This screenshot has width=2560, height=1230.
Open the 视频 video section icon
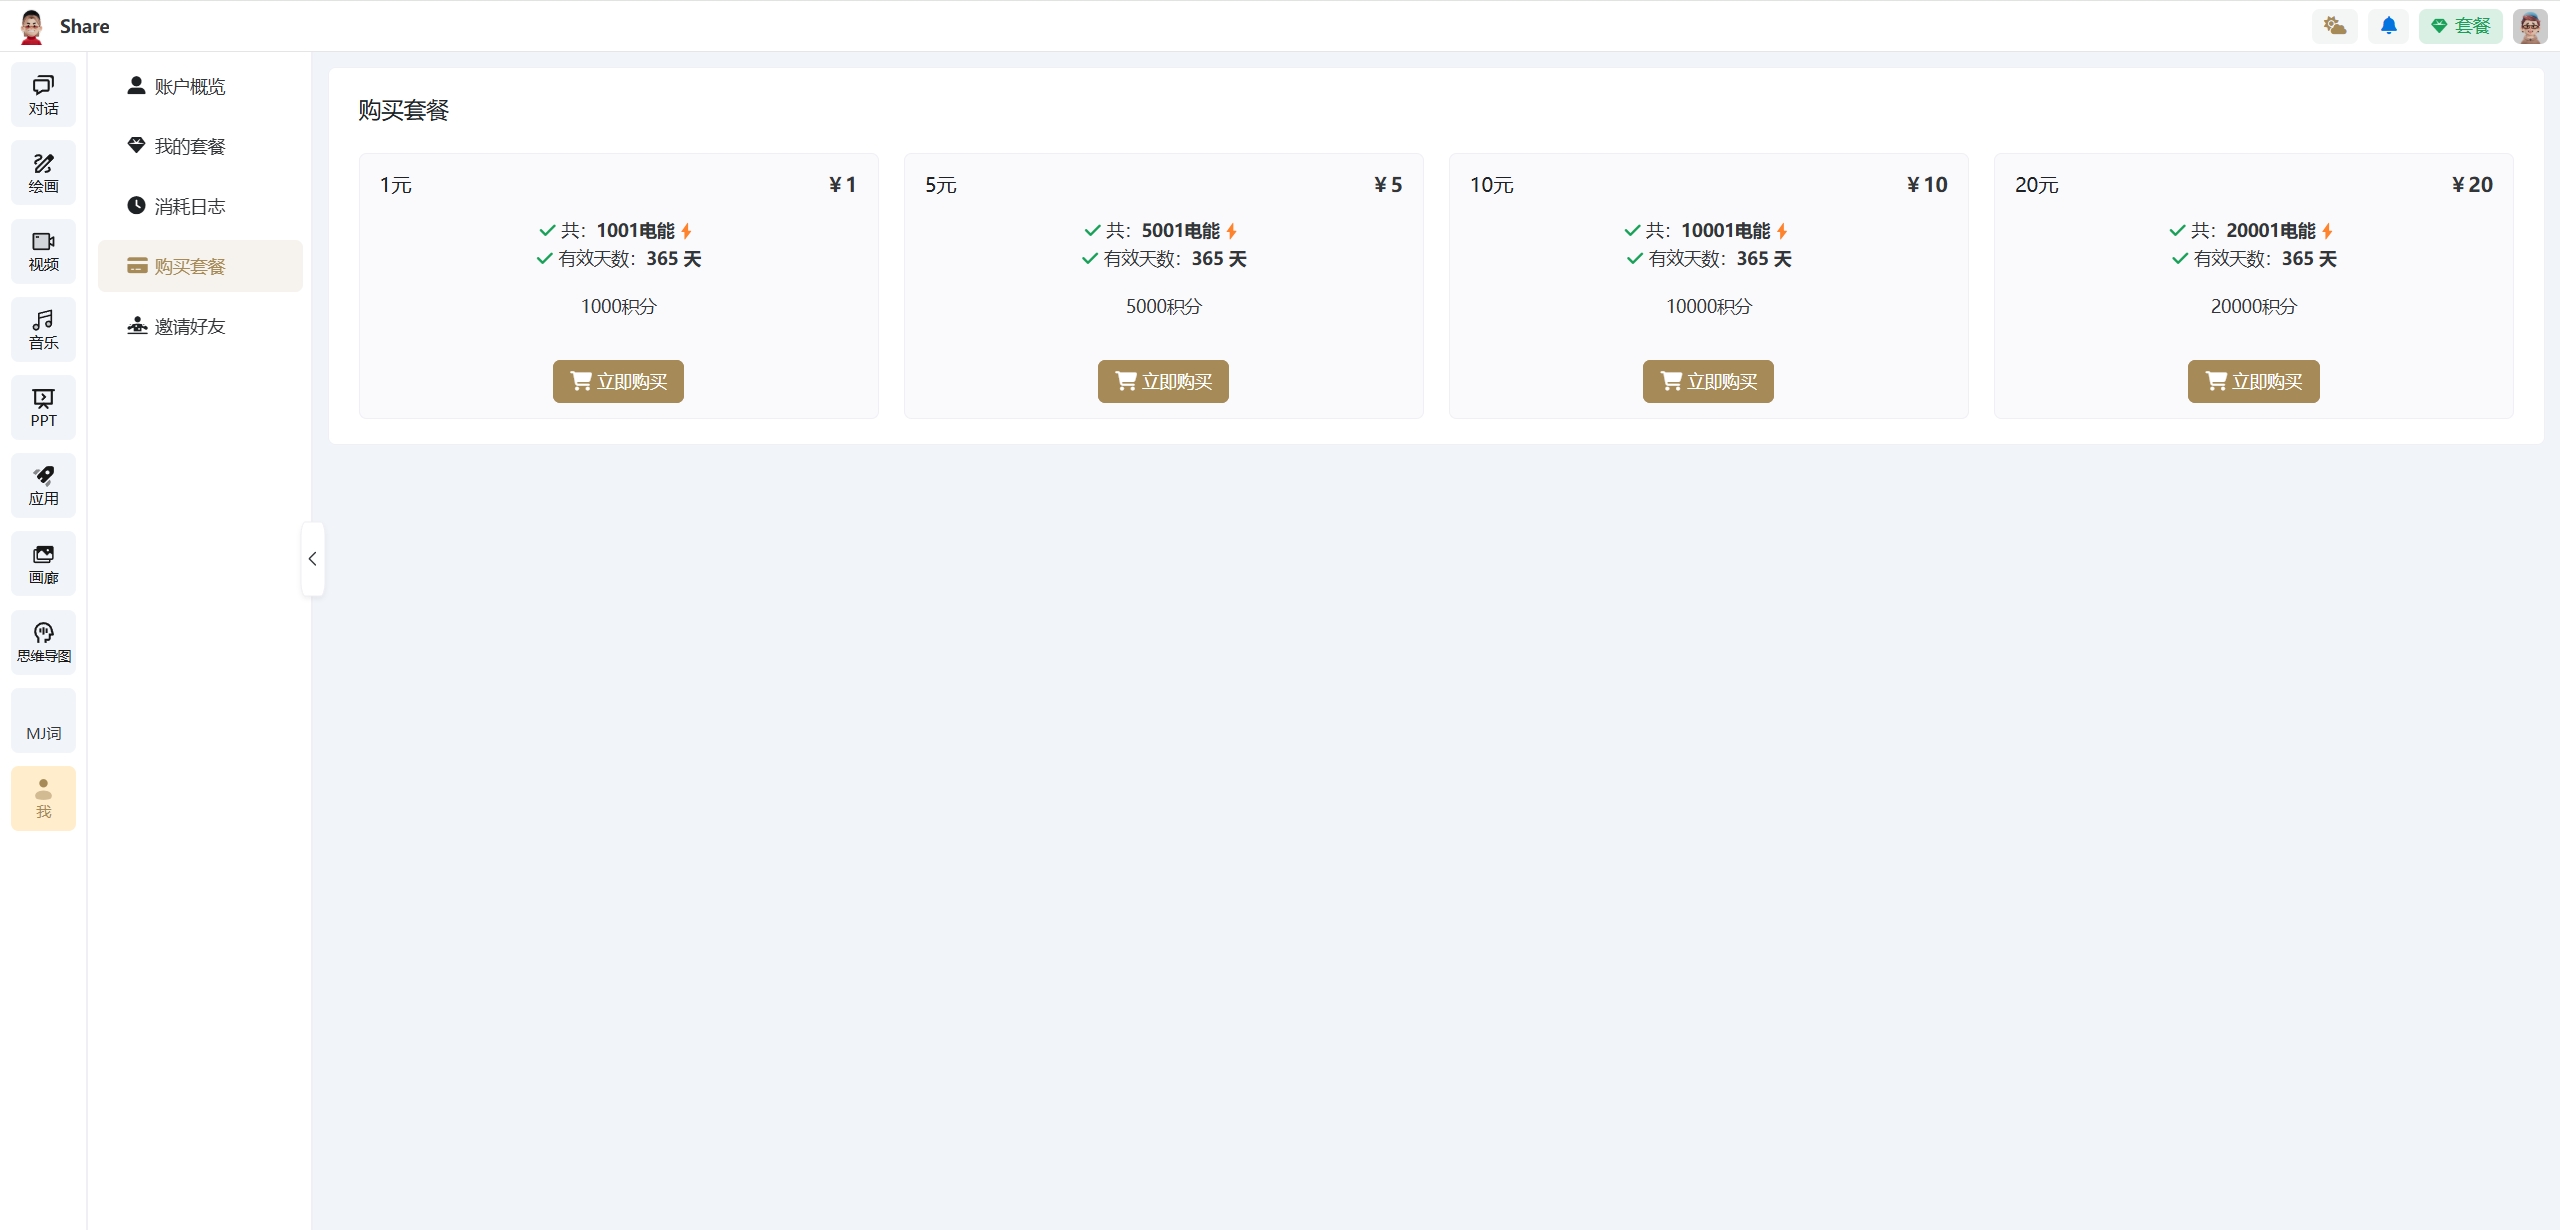click(43, 250)
